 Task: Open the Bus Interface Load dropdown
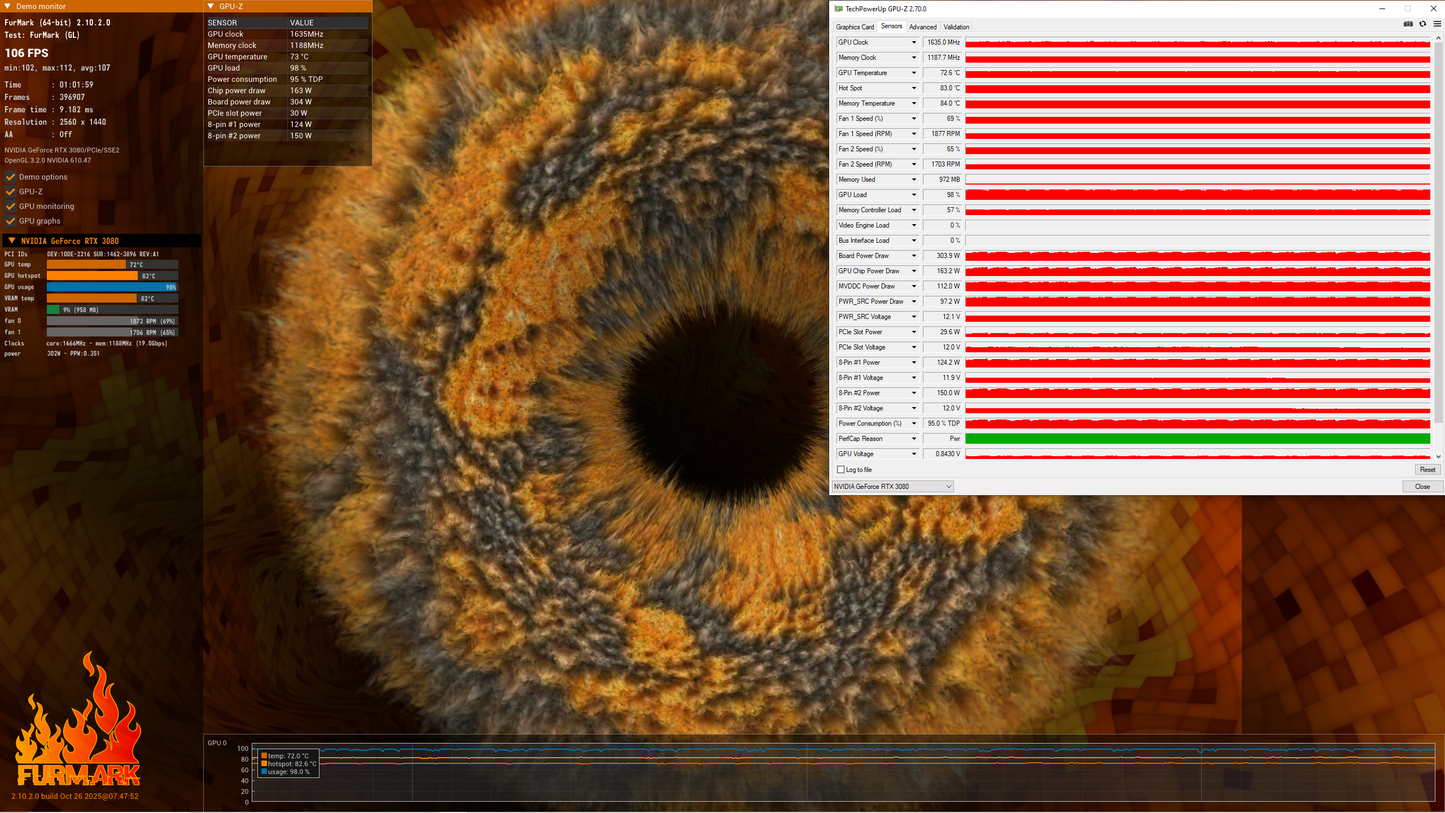(913, 241)
